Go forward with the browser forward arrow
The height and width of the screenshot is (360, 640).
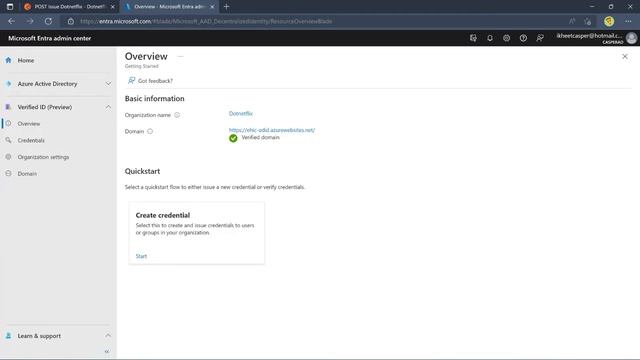(30, 21)
